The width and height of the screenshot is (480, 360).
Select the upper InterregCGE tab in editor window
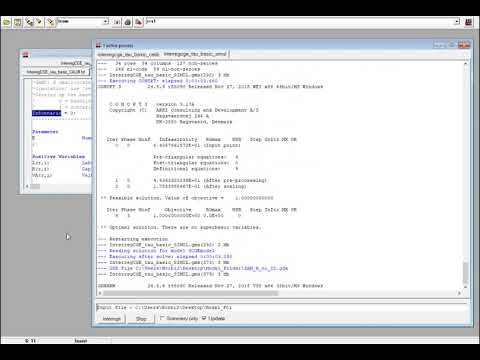click(x=75, y=63)
